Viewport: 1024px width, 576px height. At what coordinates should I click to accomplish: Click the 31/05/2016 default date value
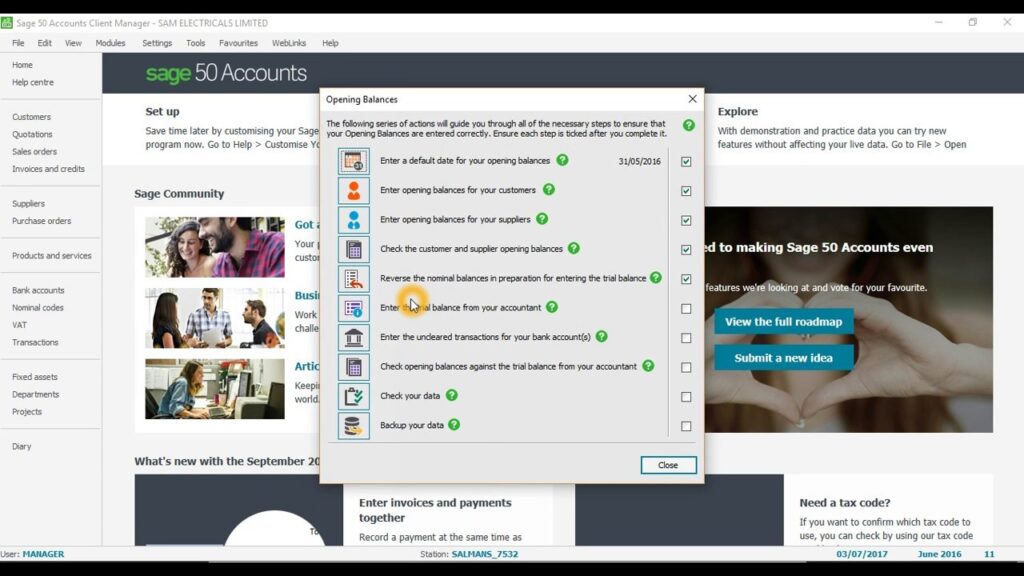[x=639, y=161]
